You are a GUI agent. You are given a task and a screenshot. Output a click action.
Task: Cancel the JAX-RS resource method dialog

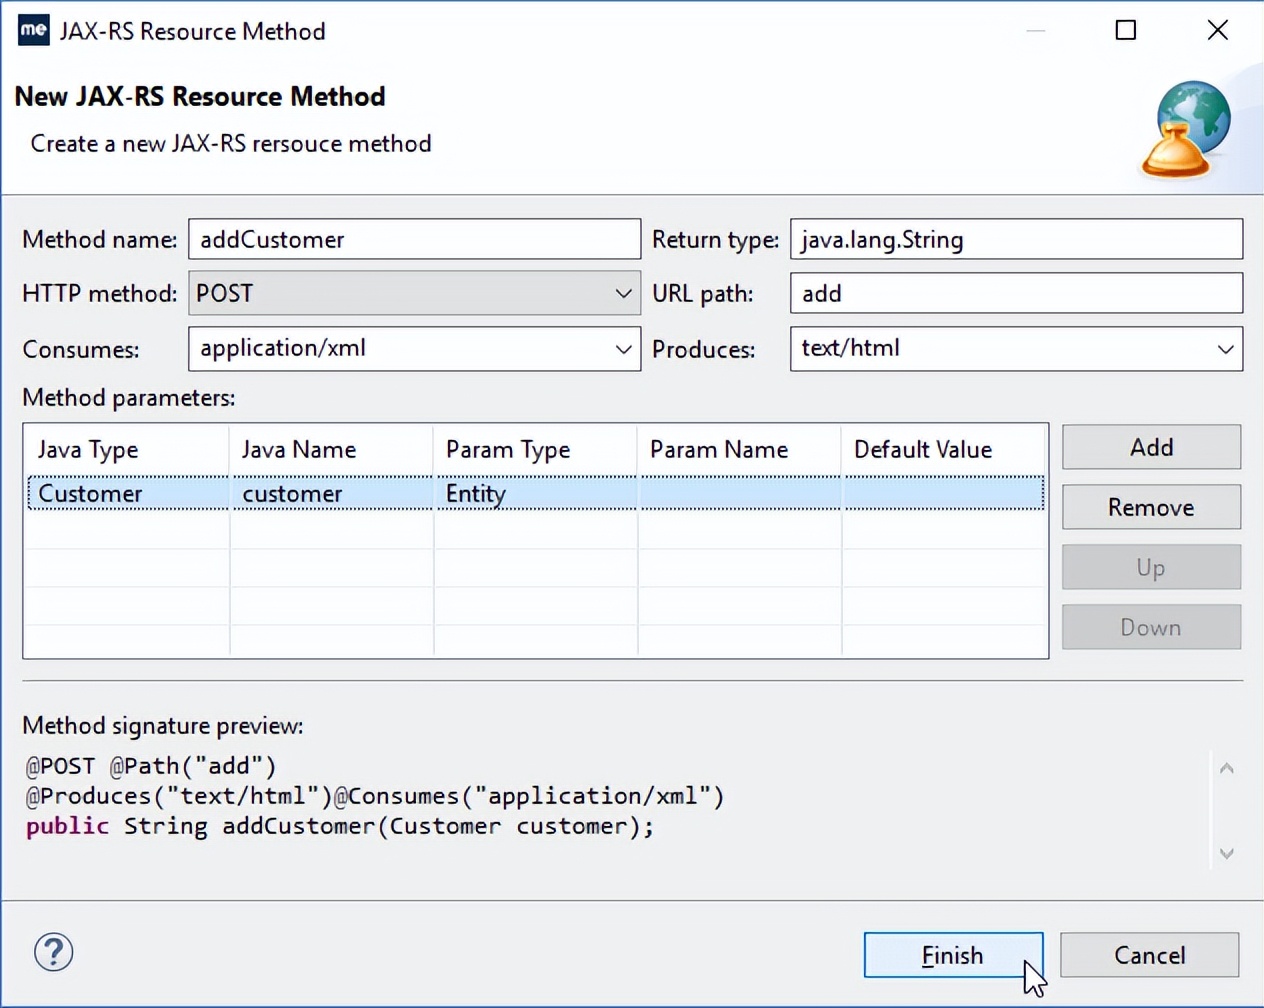pyautogui.click(x=1149, y=955)
